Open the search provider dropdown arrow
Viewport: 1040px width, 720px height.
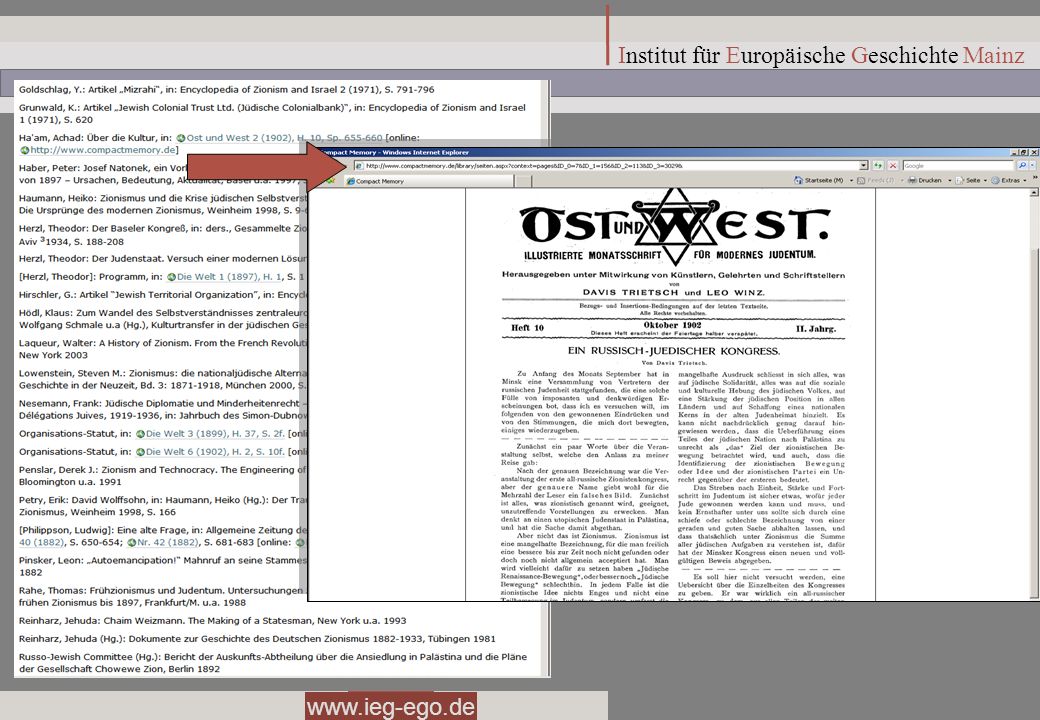[x=1032, y=166]
